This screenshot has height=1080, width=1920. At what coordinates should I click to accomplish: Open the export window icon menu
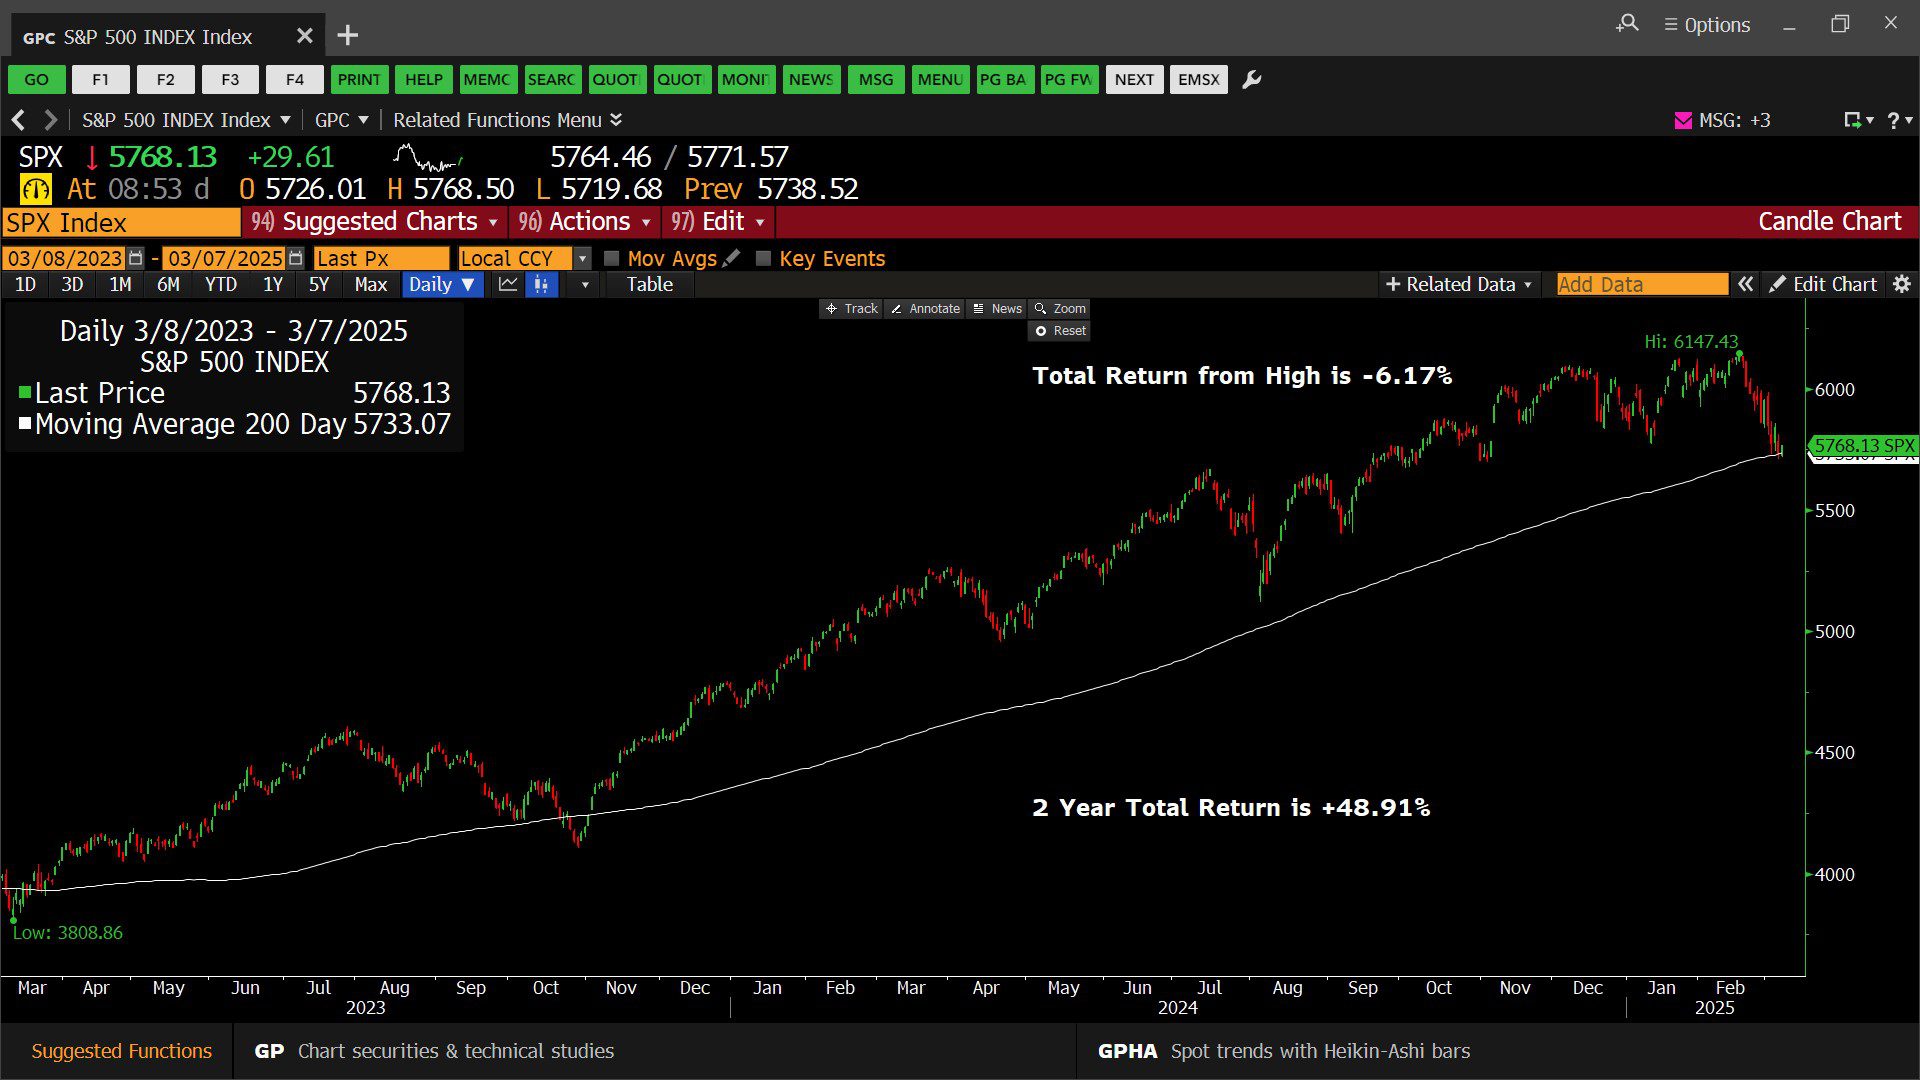(1857, 120)
